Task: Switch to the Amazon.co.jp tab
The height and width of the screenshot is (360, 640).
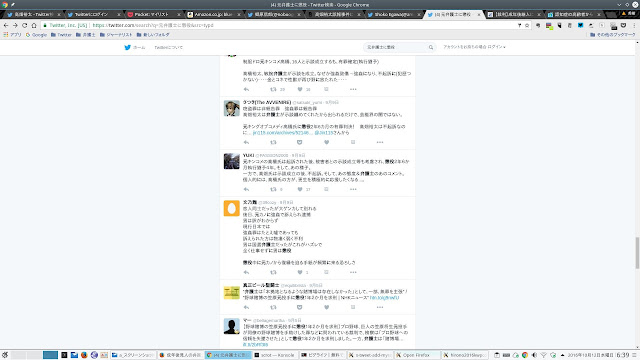Action: (x=214, y=14)
